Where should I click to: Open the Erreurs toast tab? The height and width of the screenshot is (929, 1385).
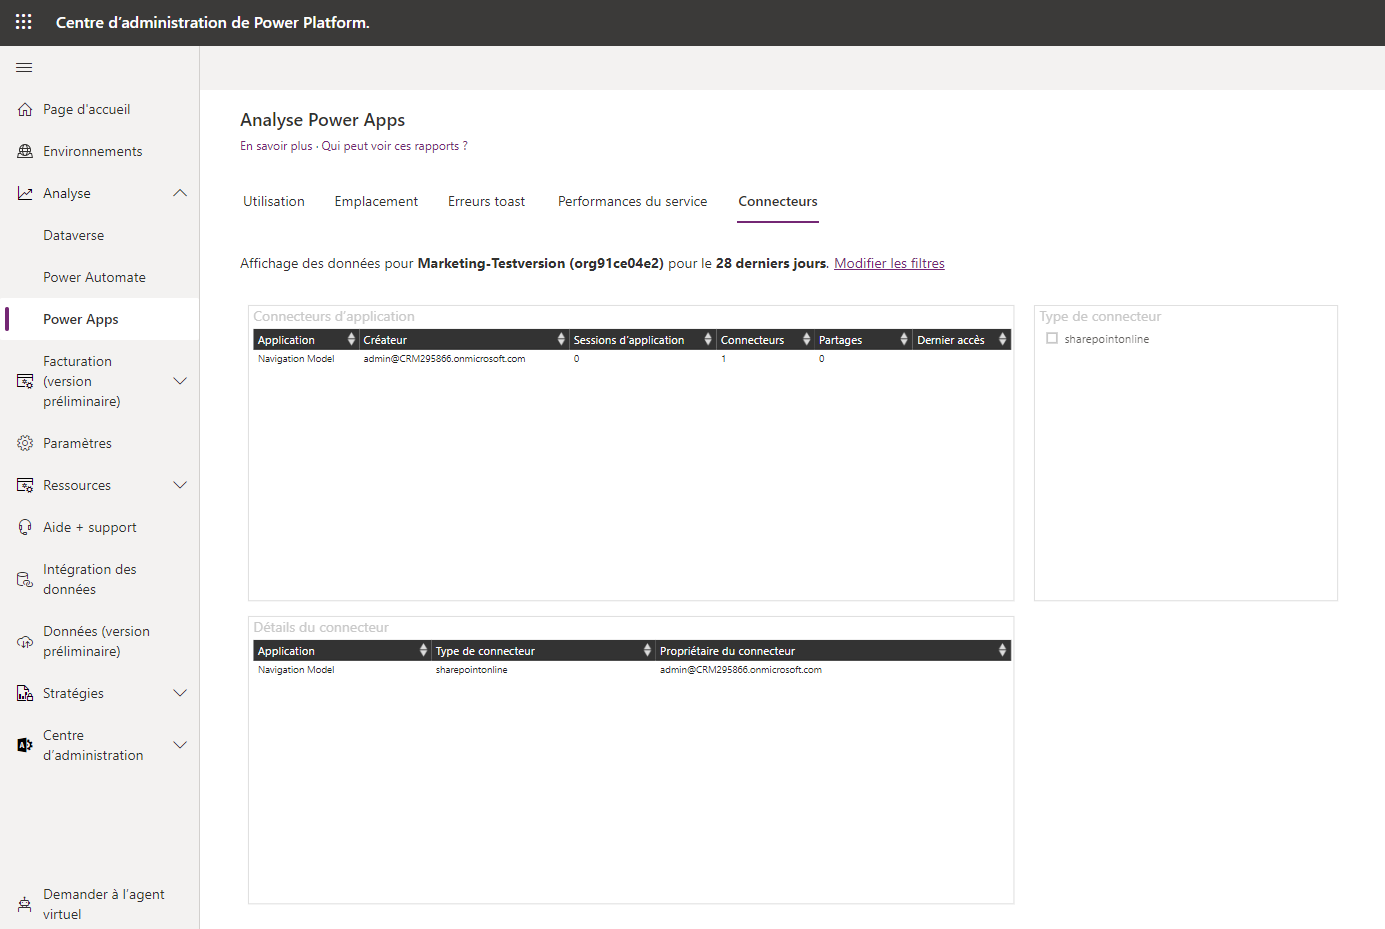click(x=486, y=202)
